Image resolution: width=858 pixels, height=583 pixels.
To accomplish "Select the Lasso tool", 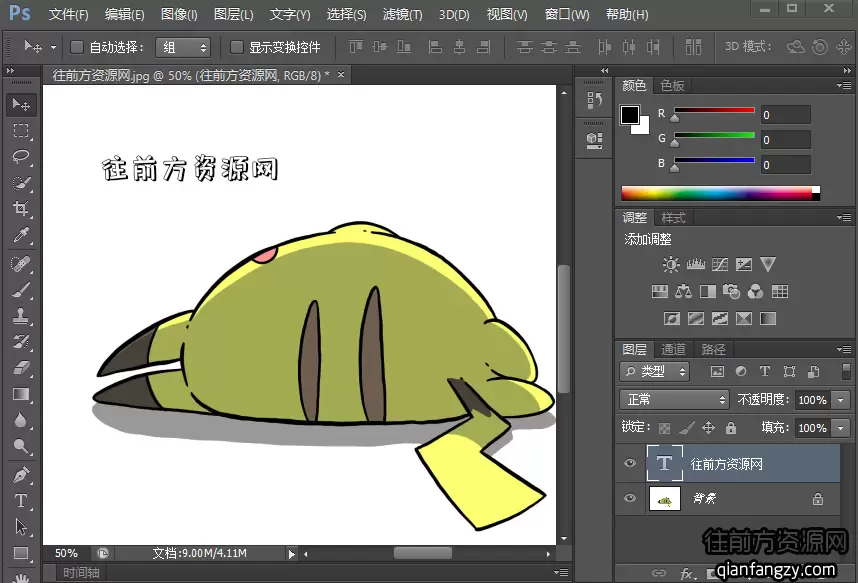I will 21,157.
